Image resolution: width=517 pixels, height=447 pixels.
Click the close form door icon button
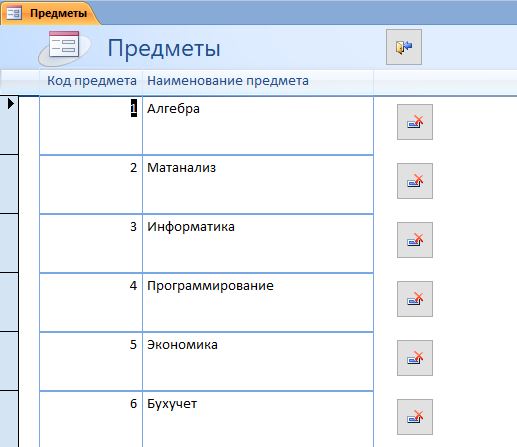(404, 47)
